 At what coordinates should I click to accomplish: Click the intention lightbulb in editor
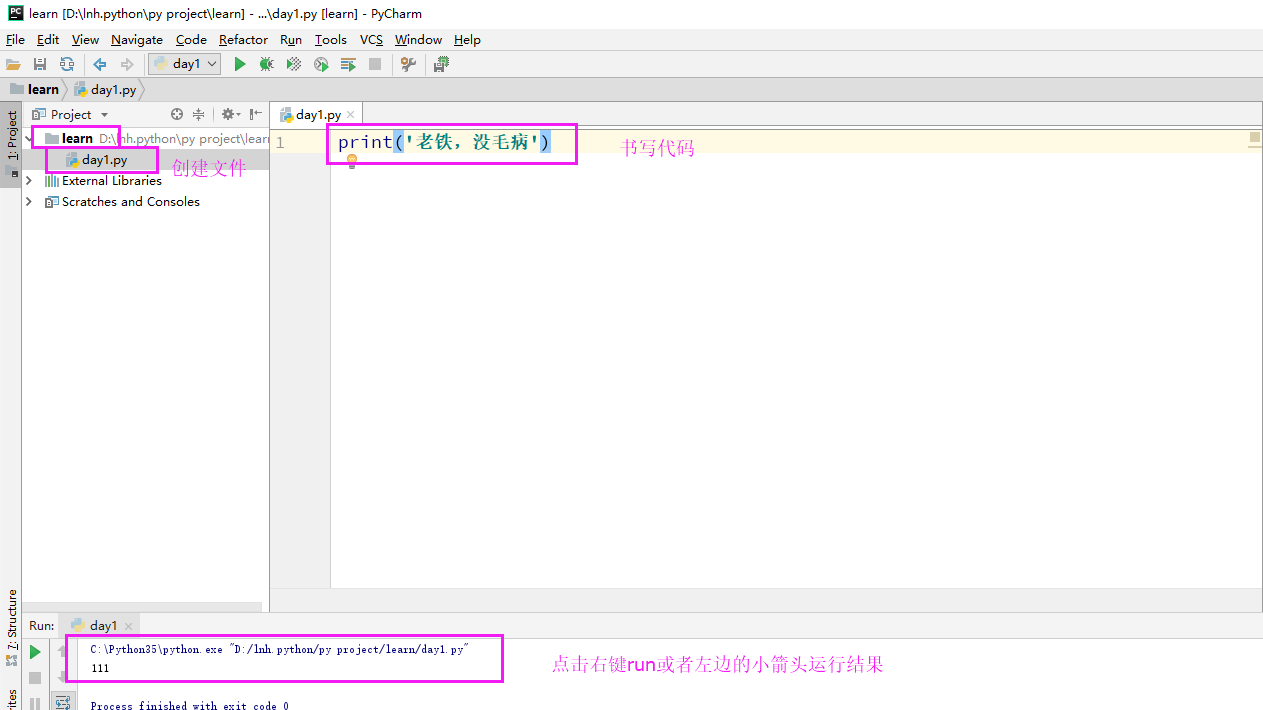coord(352,161)
